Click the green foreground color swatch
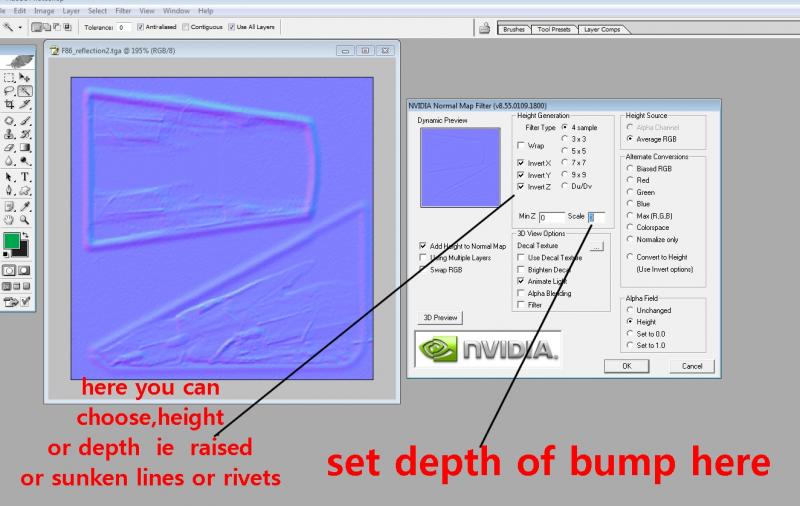The width and height of the screenshot is (800, 506). pyautogui.click(x=11, y=241)
